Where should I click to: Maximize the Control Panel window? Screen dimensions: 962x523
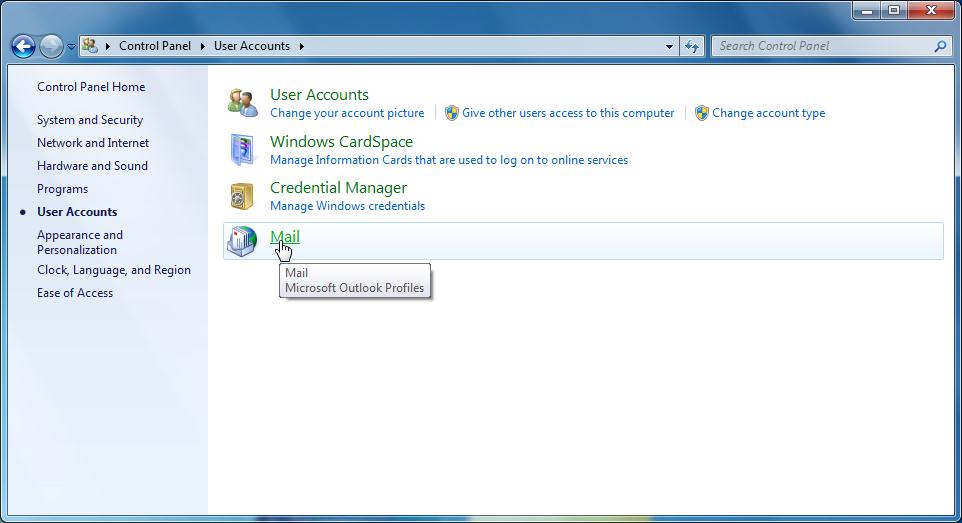click(894, 10)
